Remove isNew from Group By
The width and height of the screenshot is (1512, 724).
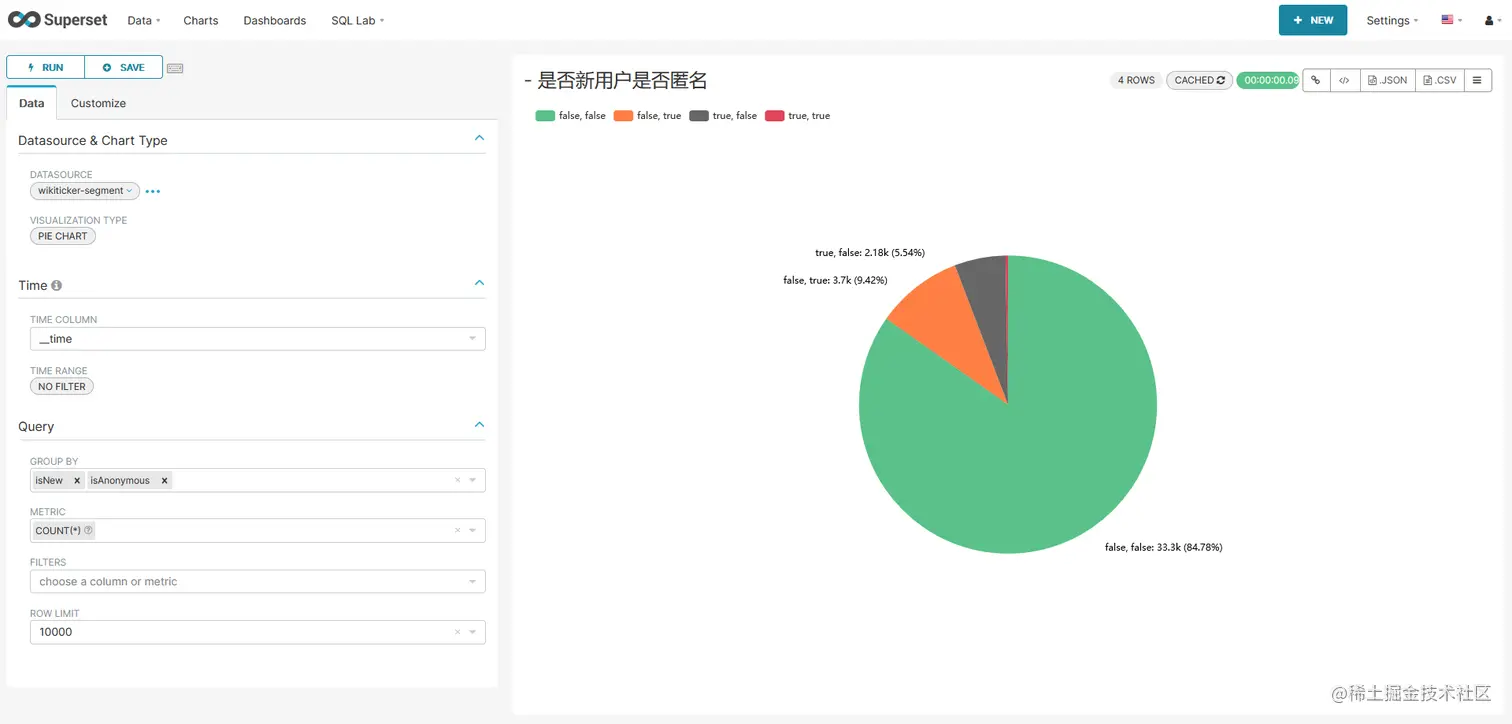click(x=77, y=481)
